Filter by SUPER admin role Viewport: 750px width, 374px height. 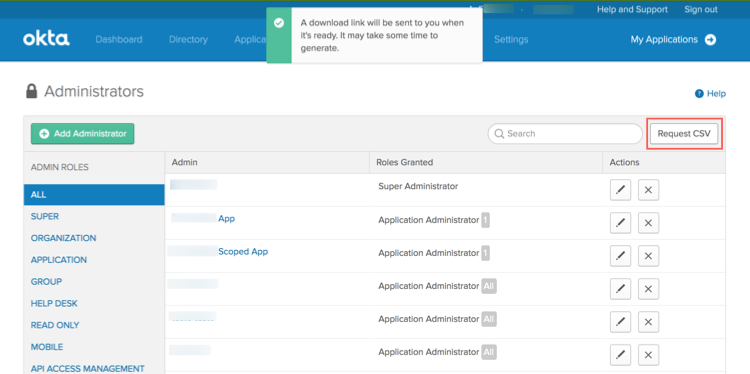coord(44,217)
